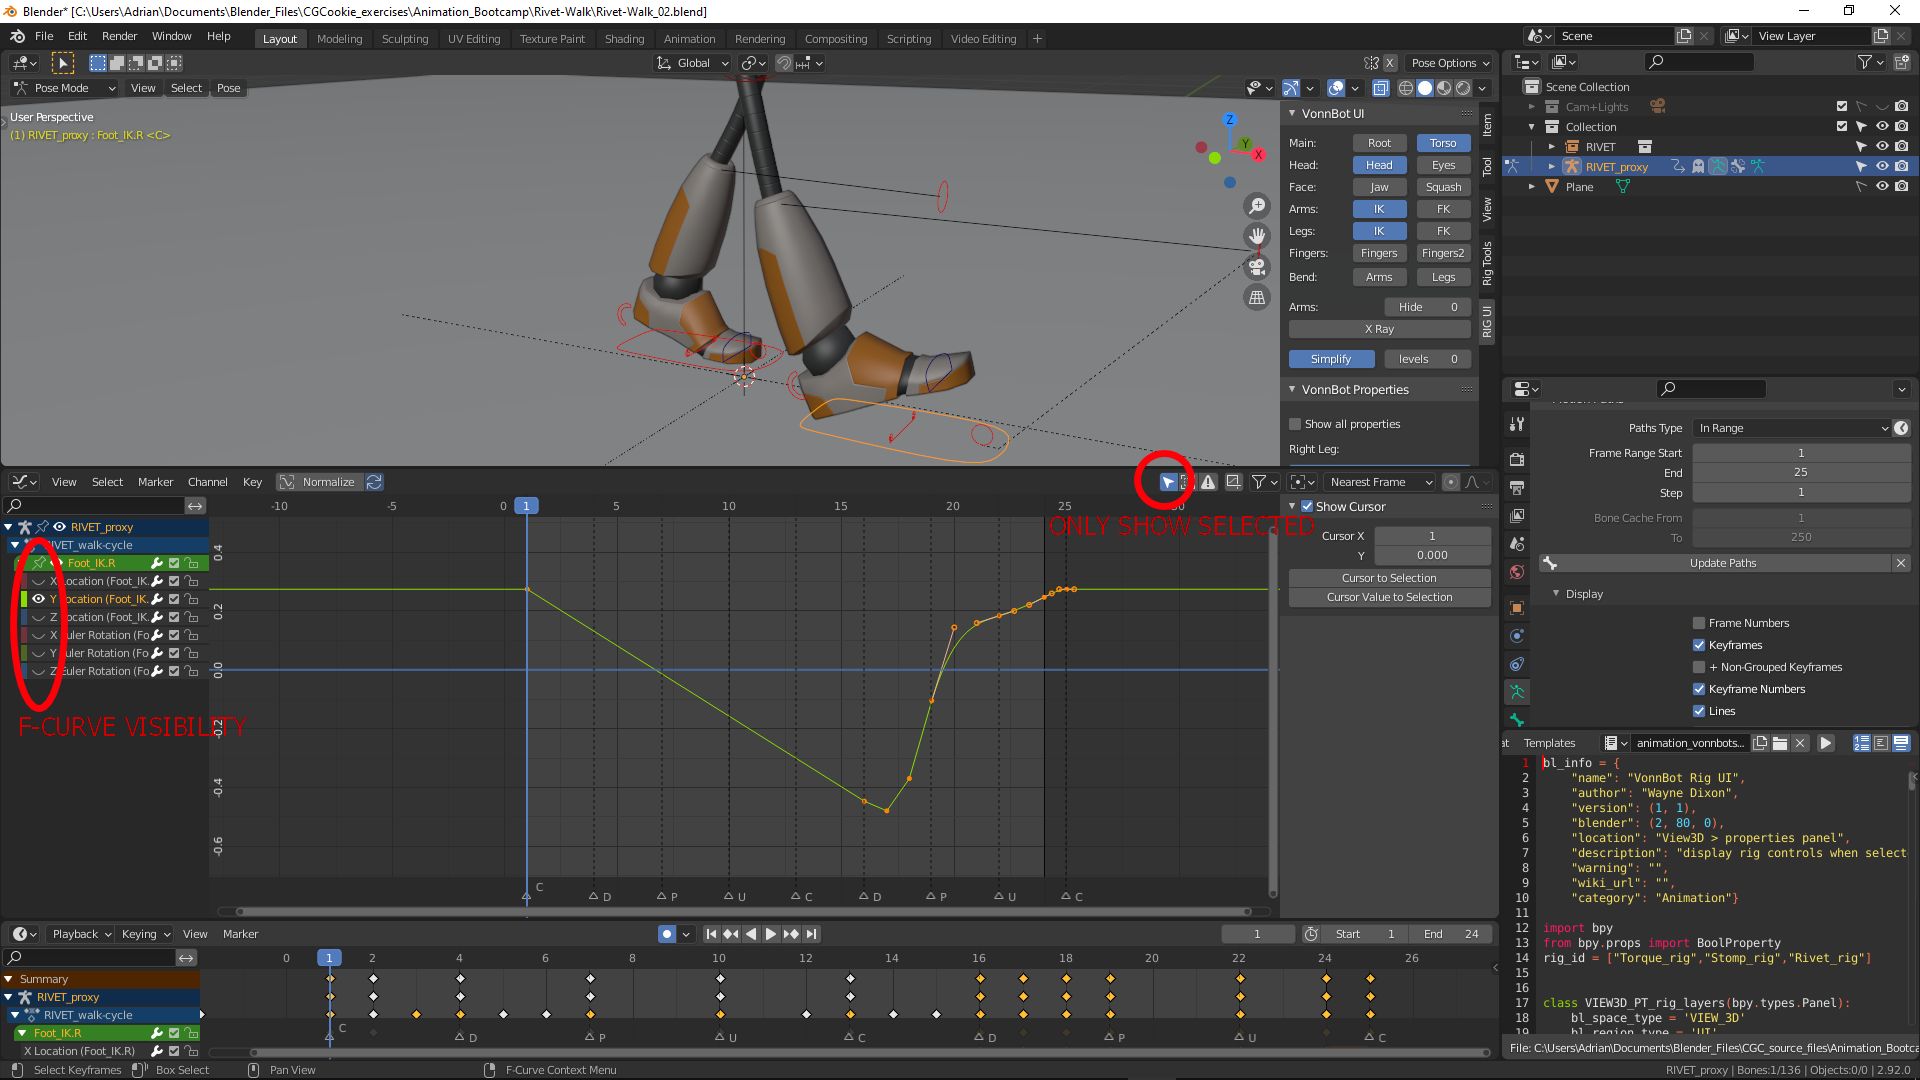The height and width of the screenshot is (1080, 1920).
Task: Click the Update Paths wrench icon
Action: click(1549, 563)
